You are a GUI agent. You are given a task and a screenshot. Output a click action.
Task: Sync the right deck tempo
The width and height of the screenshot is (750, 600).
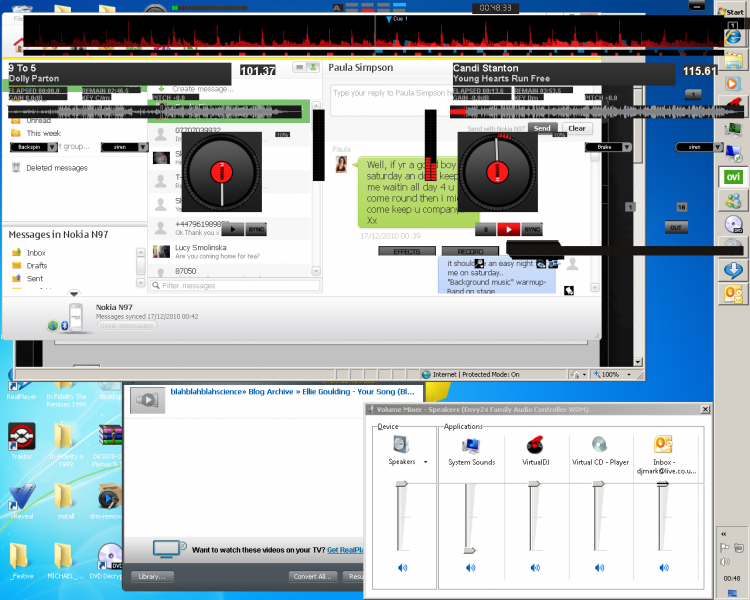[532, 229]
